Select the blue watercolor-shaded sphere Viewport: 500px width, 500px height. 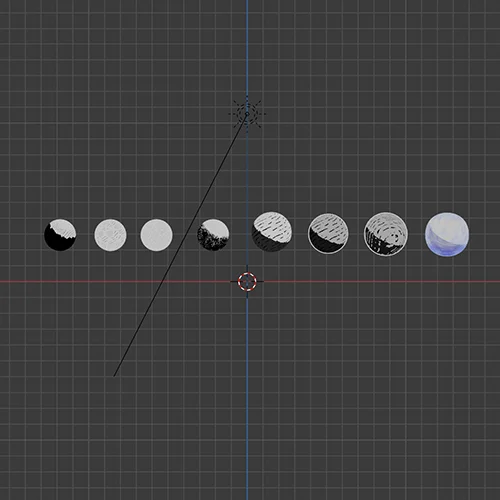click(447, 235)
